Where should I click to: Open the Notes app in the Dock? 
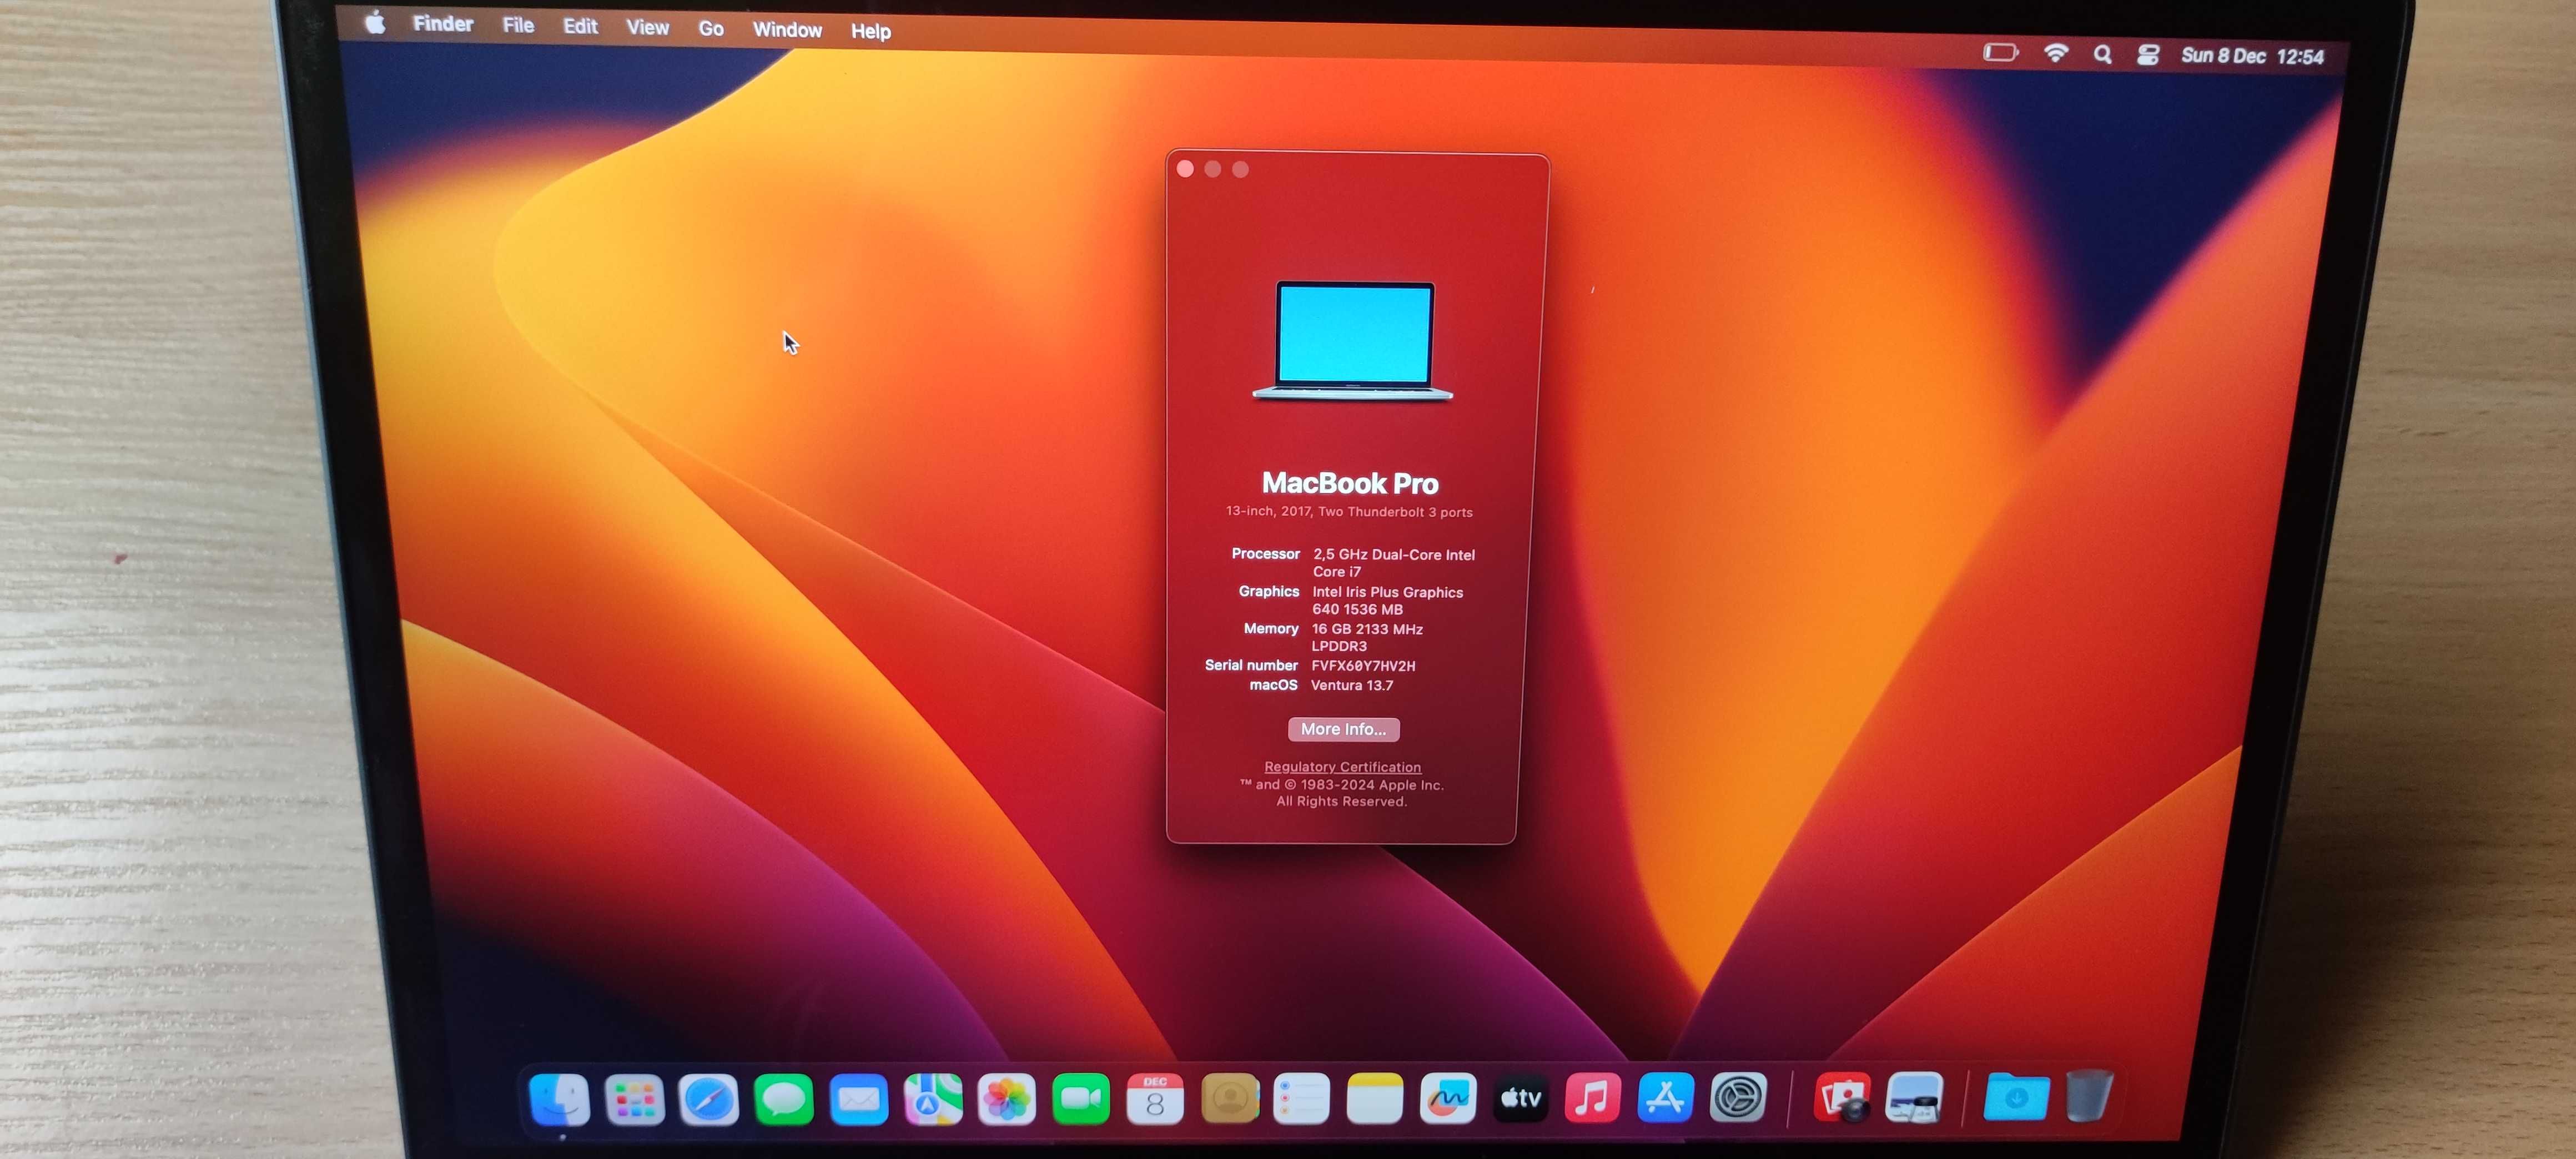pyautogui.click(x=1375, y=1099)
